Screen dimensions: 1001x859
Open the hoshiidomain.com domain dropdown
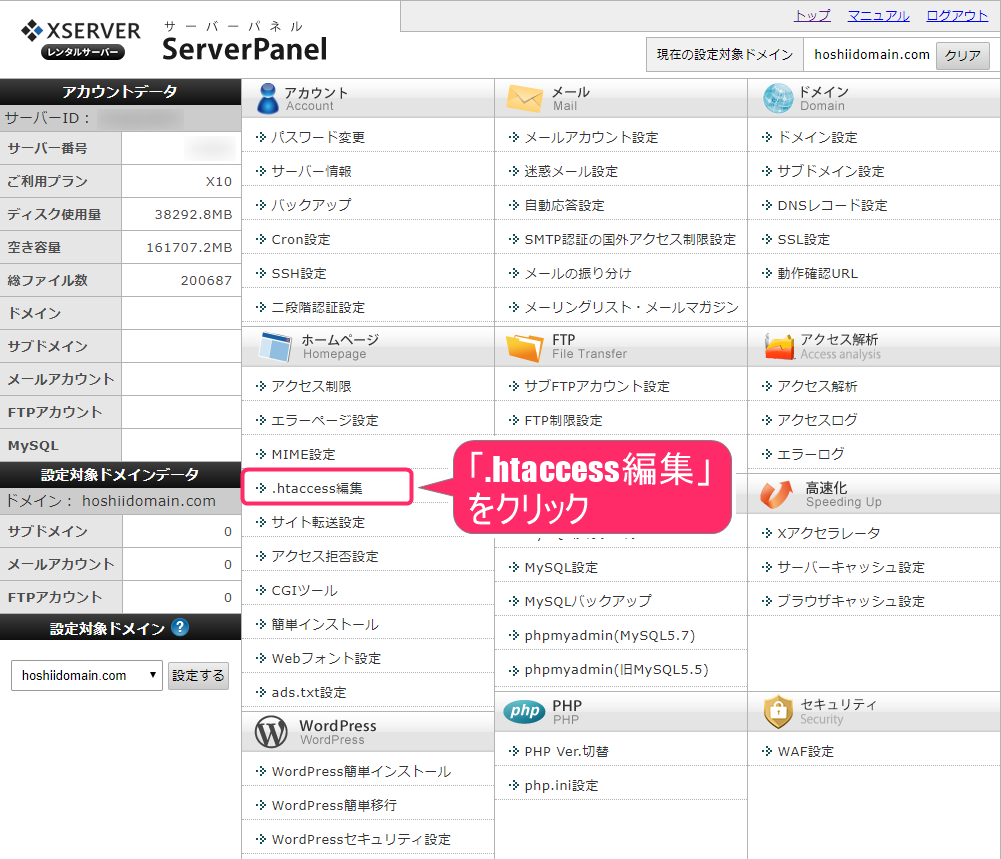point(87,675)
